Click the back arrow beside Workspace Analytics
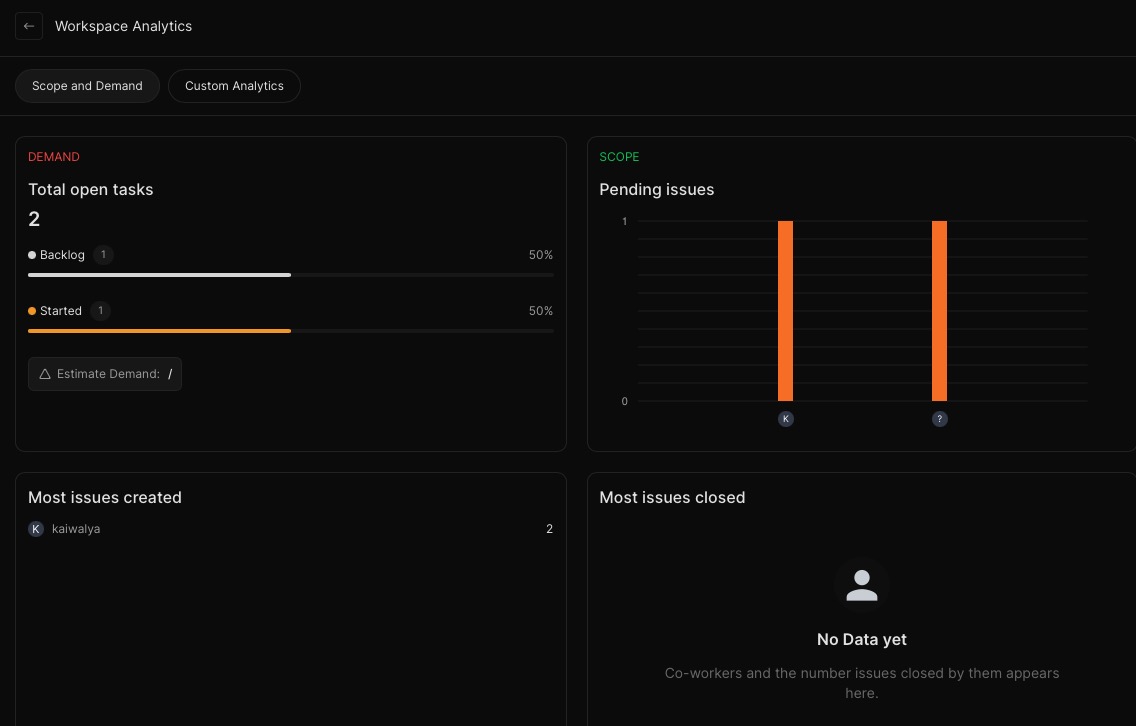The image size is (1136, 726). tap(29, 26)
